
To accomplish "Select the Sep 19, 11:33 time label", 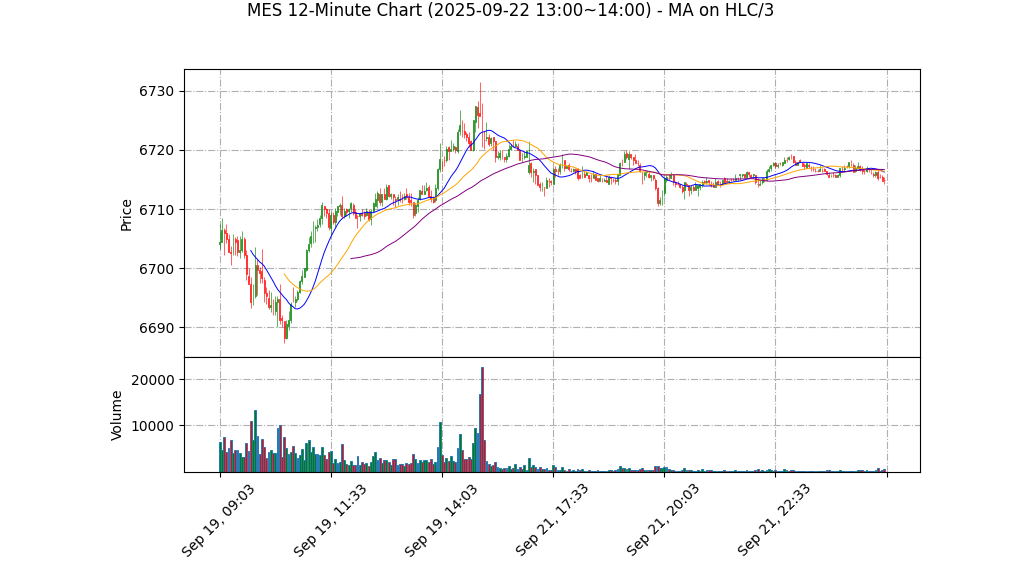I will point(329,520).
